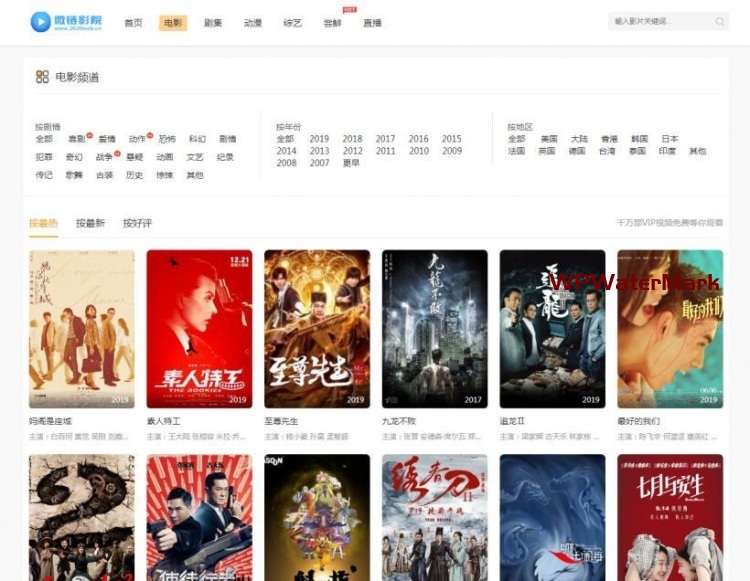This screenshot has height=581, width=750.
Task: Filter genre by 纪录
Action: coord(225,157)
